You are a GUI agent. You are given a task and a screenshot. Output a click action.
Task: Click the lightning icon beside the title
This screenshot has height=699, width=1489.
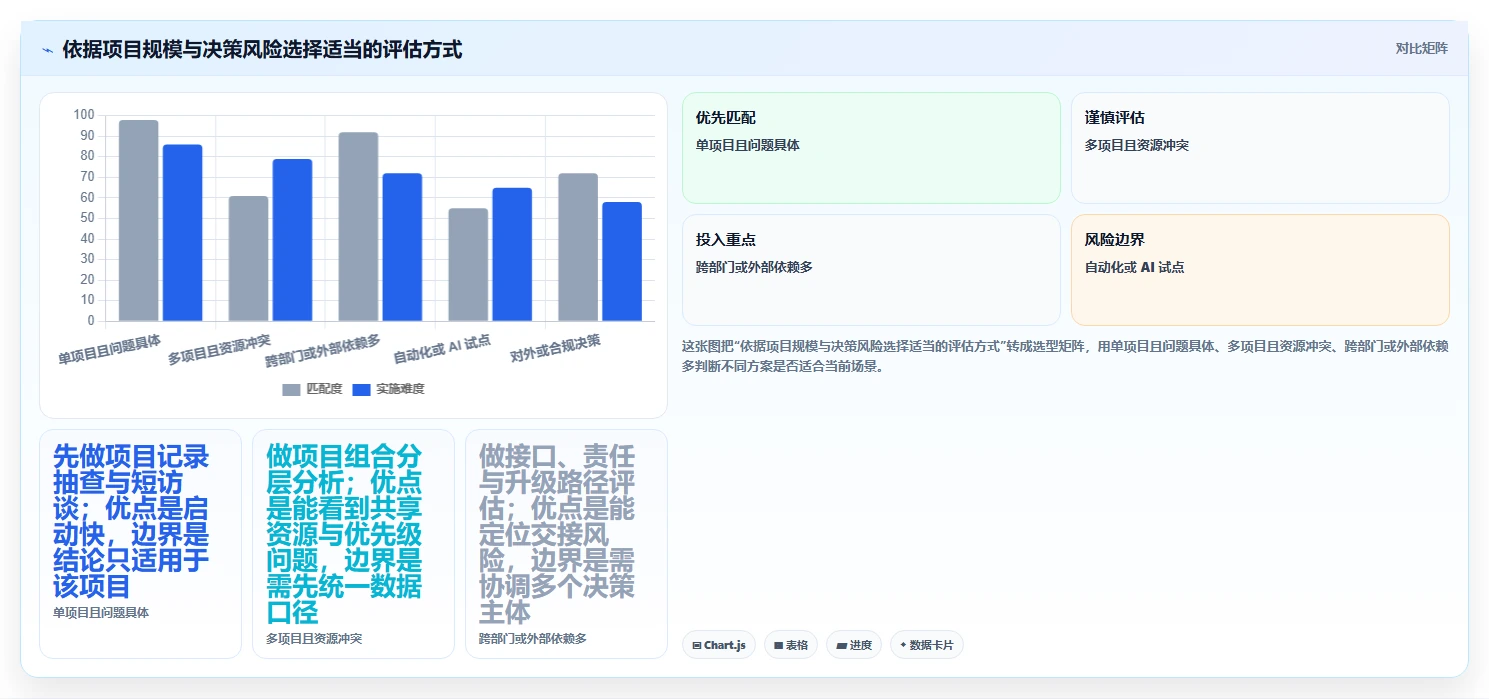(x=47, y=50)
